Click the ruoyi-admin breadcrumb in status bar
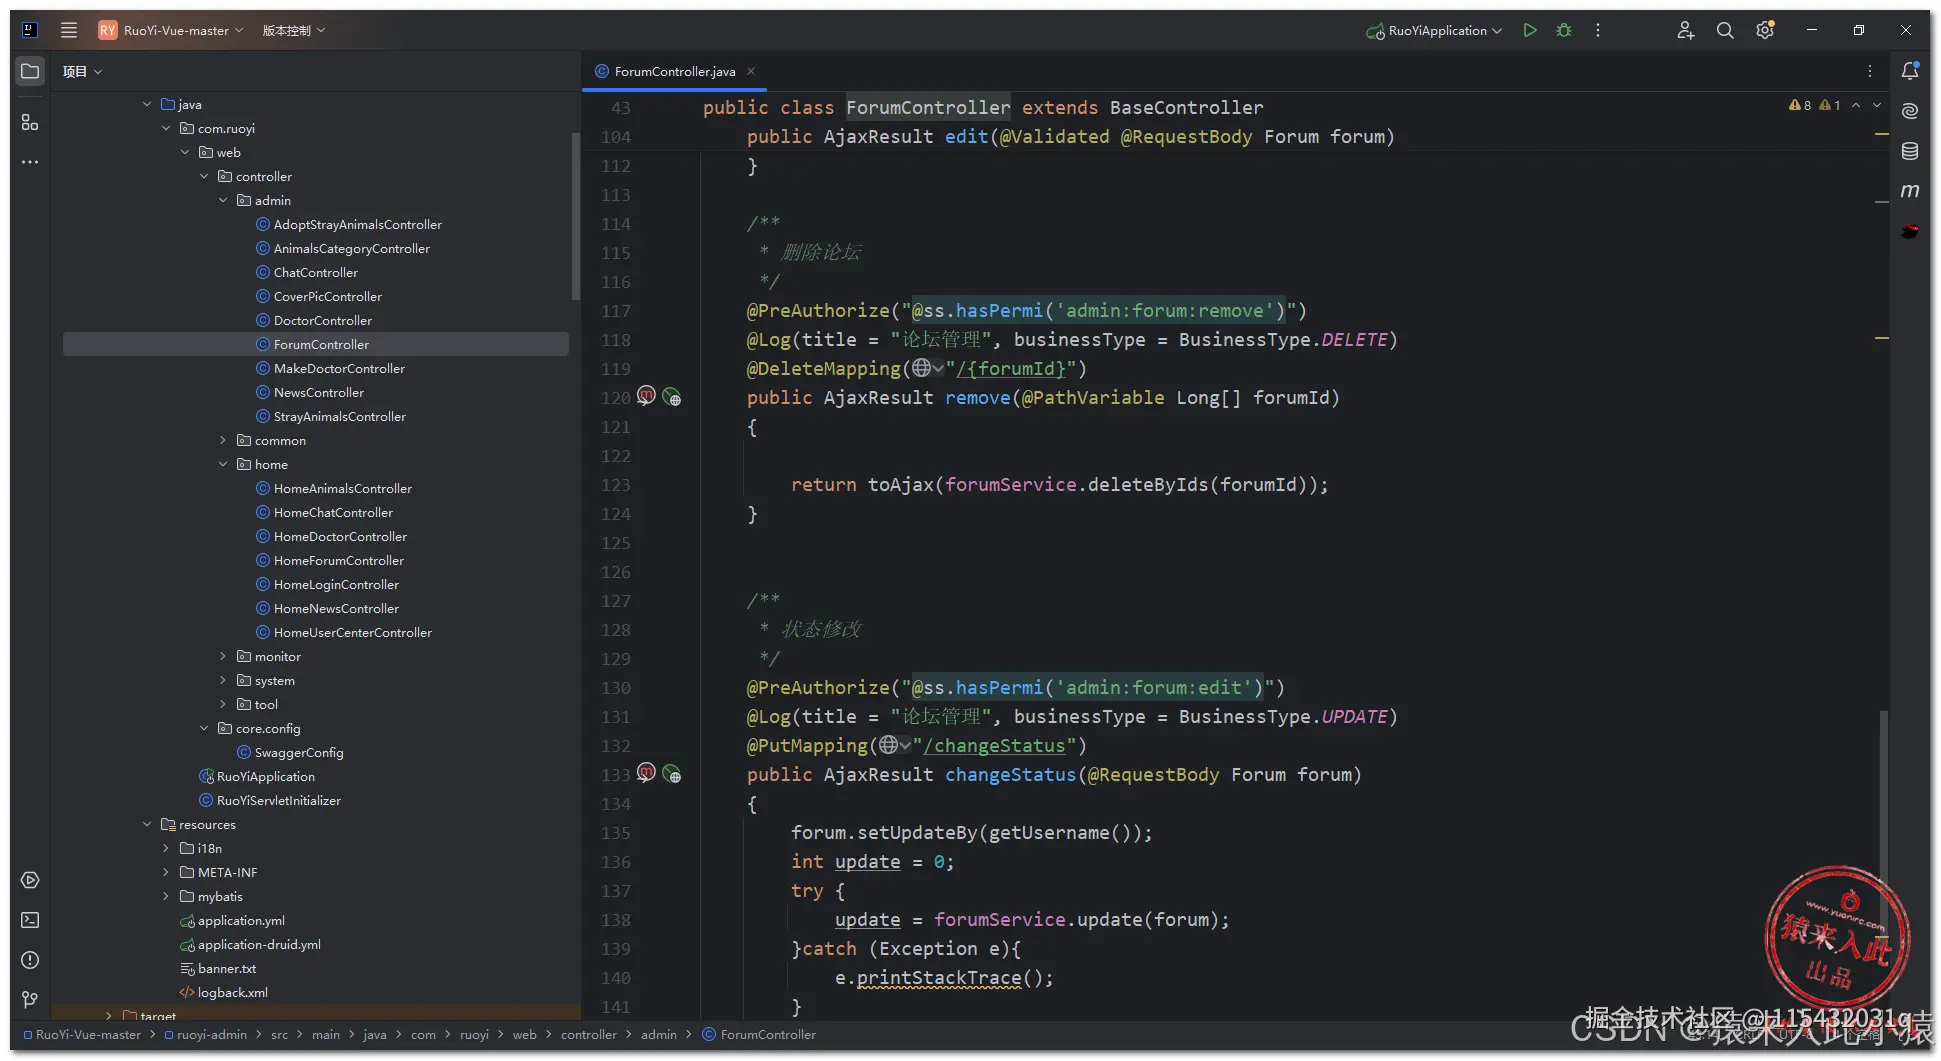Image resolution: width=1941 pixels, height=1061 pixels. 211,1035
